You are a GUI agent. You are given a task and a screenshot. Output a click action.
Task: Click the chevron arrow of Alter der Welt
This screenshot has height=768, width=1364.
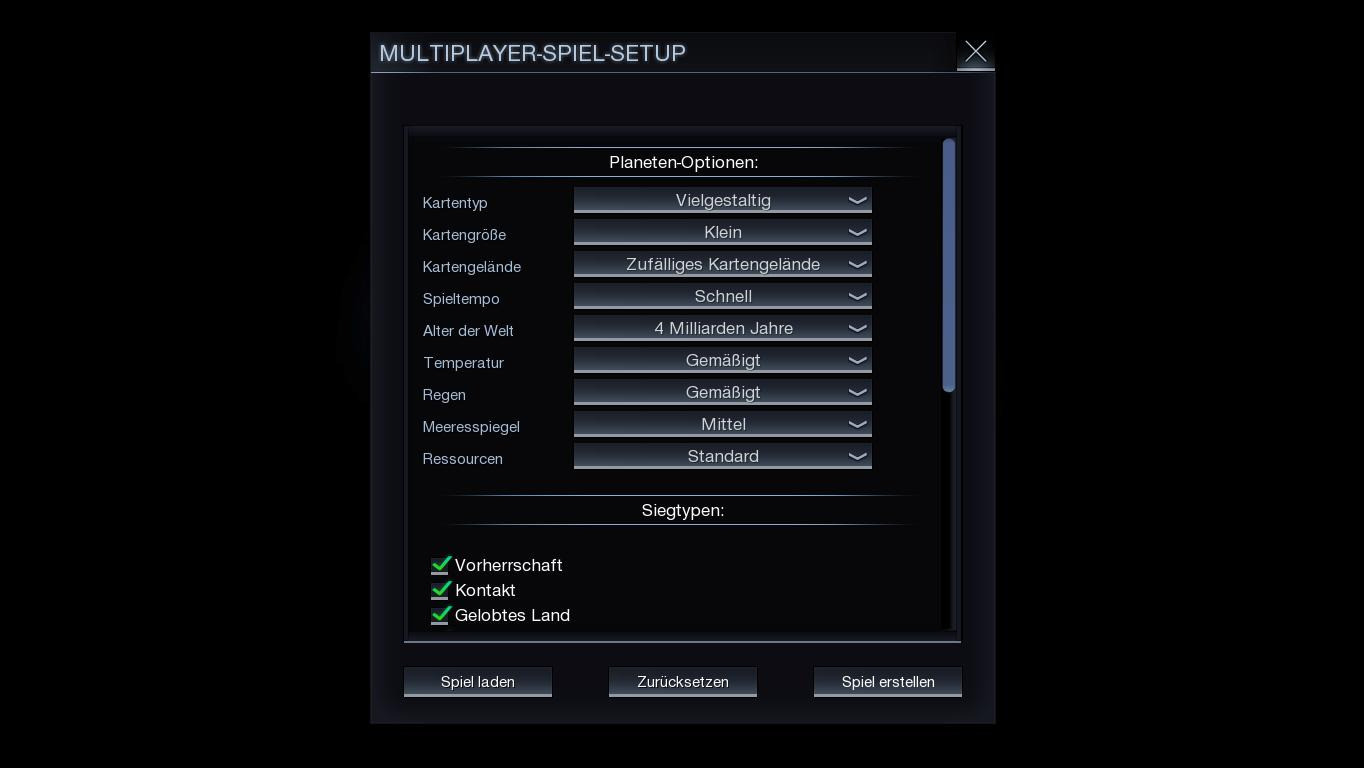(857, 328)
